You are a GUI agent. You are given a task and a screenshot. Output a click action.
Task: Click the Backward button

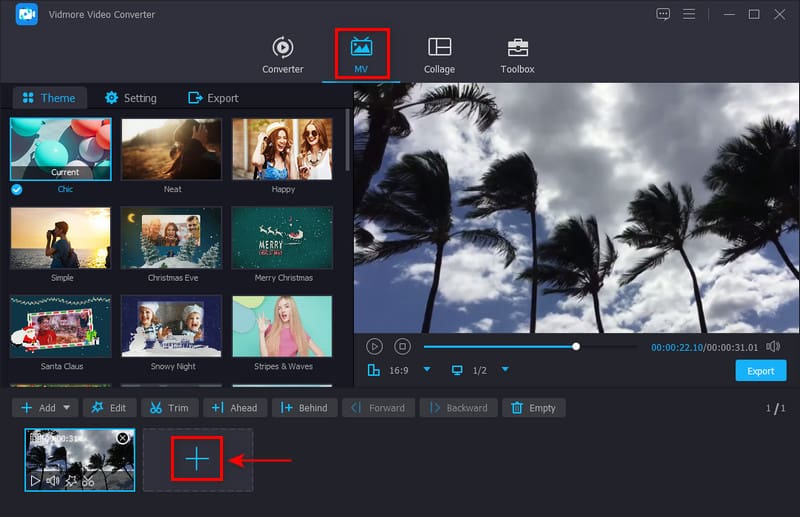click(x=458, y=408)
